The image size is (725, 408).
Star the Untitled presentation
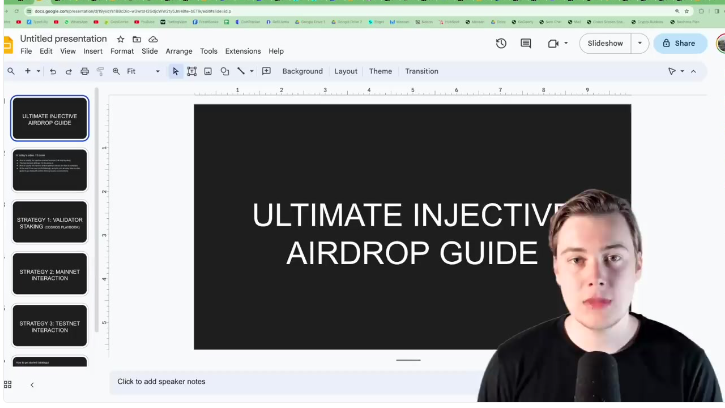[x=120, y=39]
